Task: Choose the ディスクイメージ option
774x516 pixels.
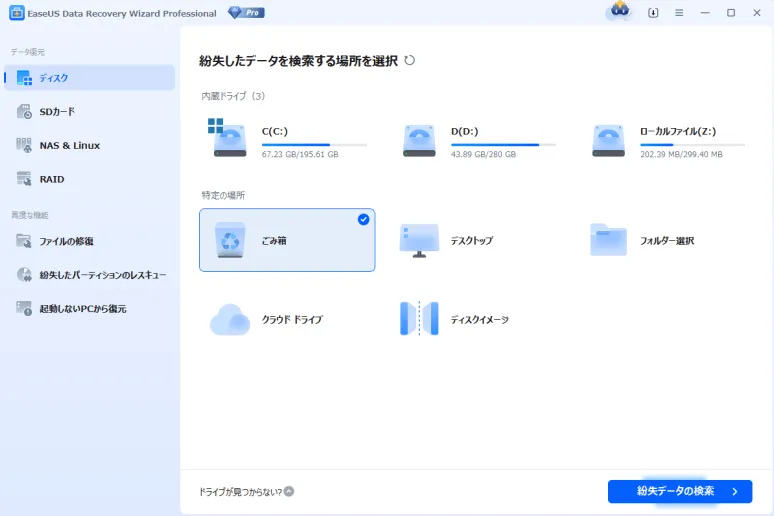Action: pyautogui.click(x=419, y=319)
